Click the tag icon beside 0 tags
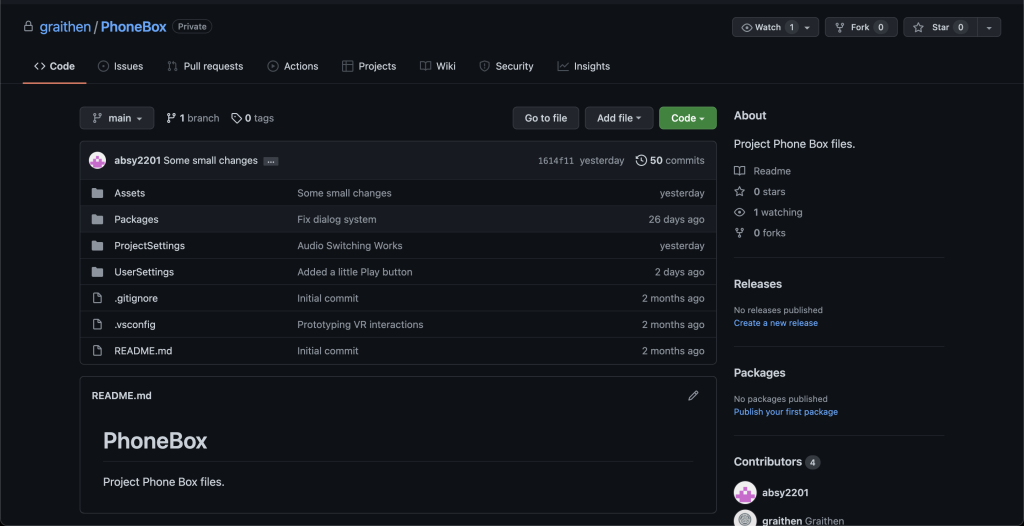 point(236,118)
